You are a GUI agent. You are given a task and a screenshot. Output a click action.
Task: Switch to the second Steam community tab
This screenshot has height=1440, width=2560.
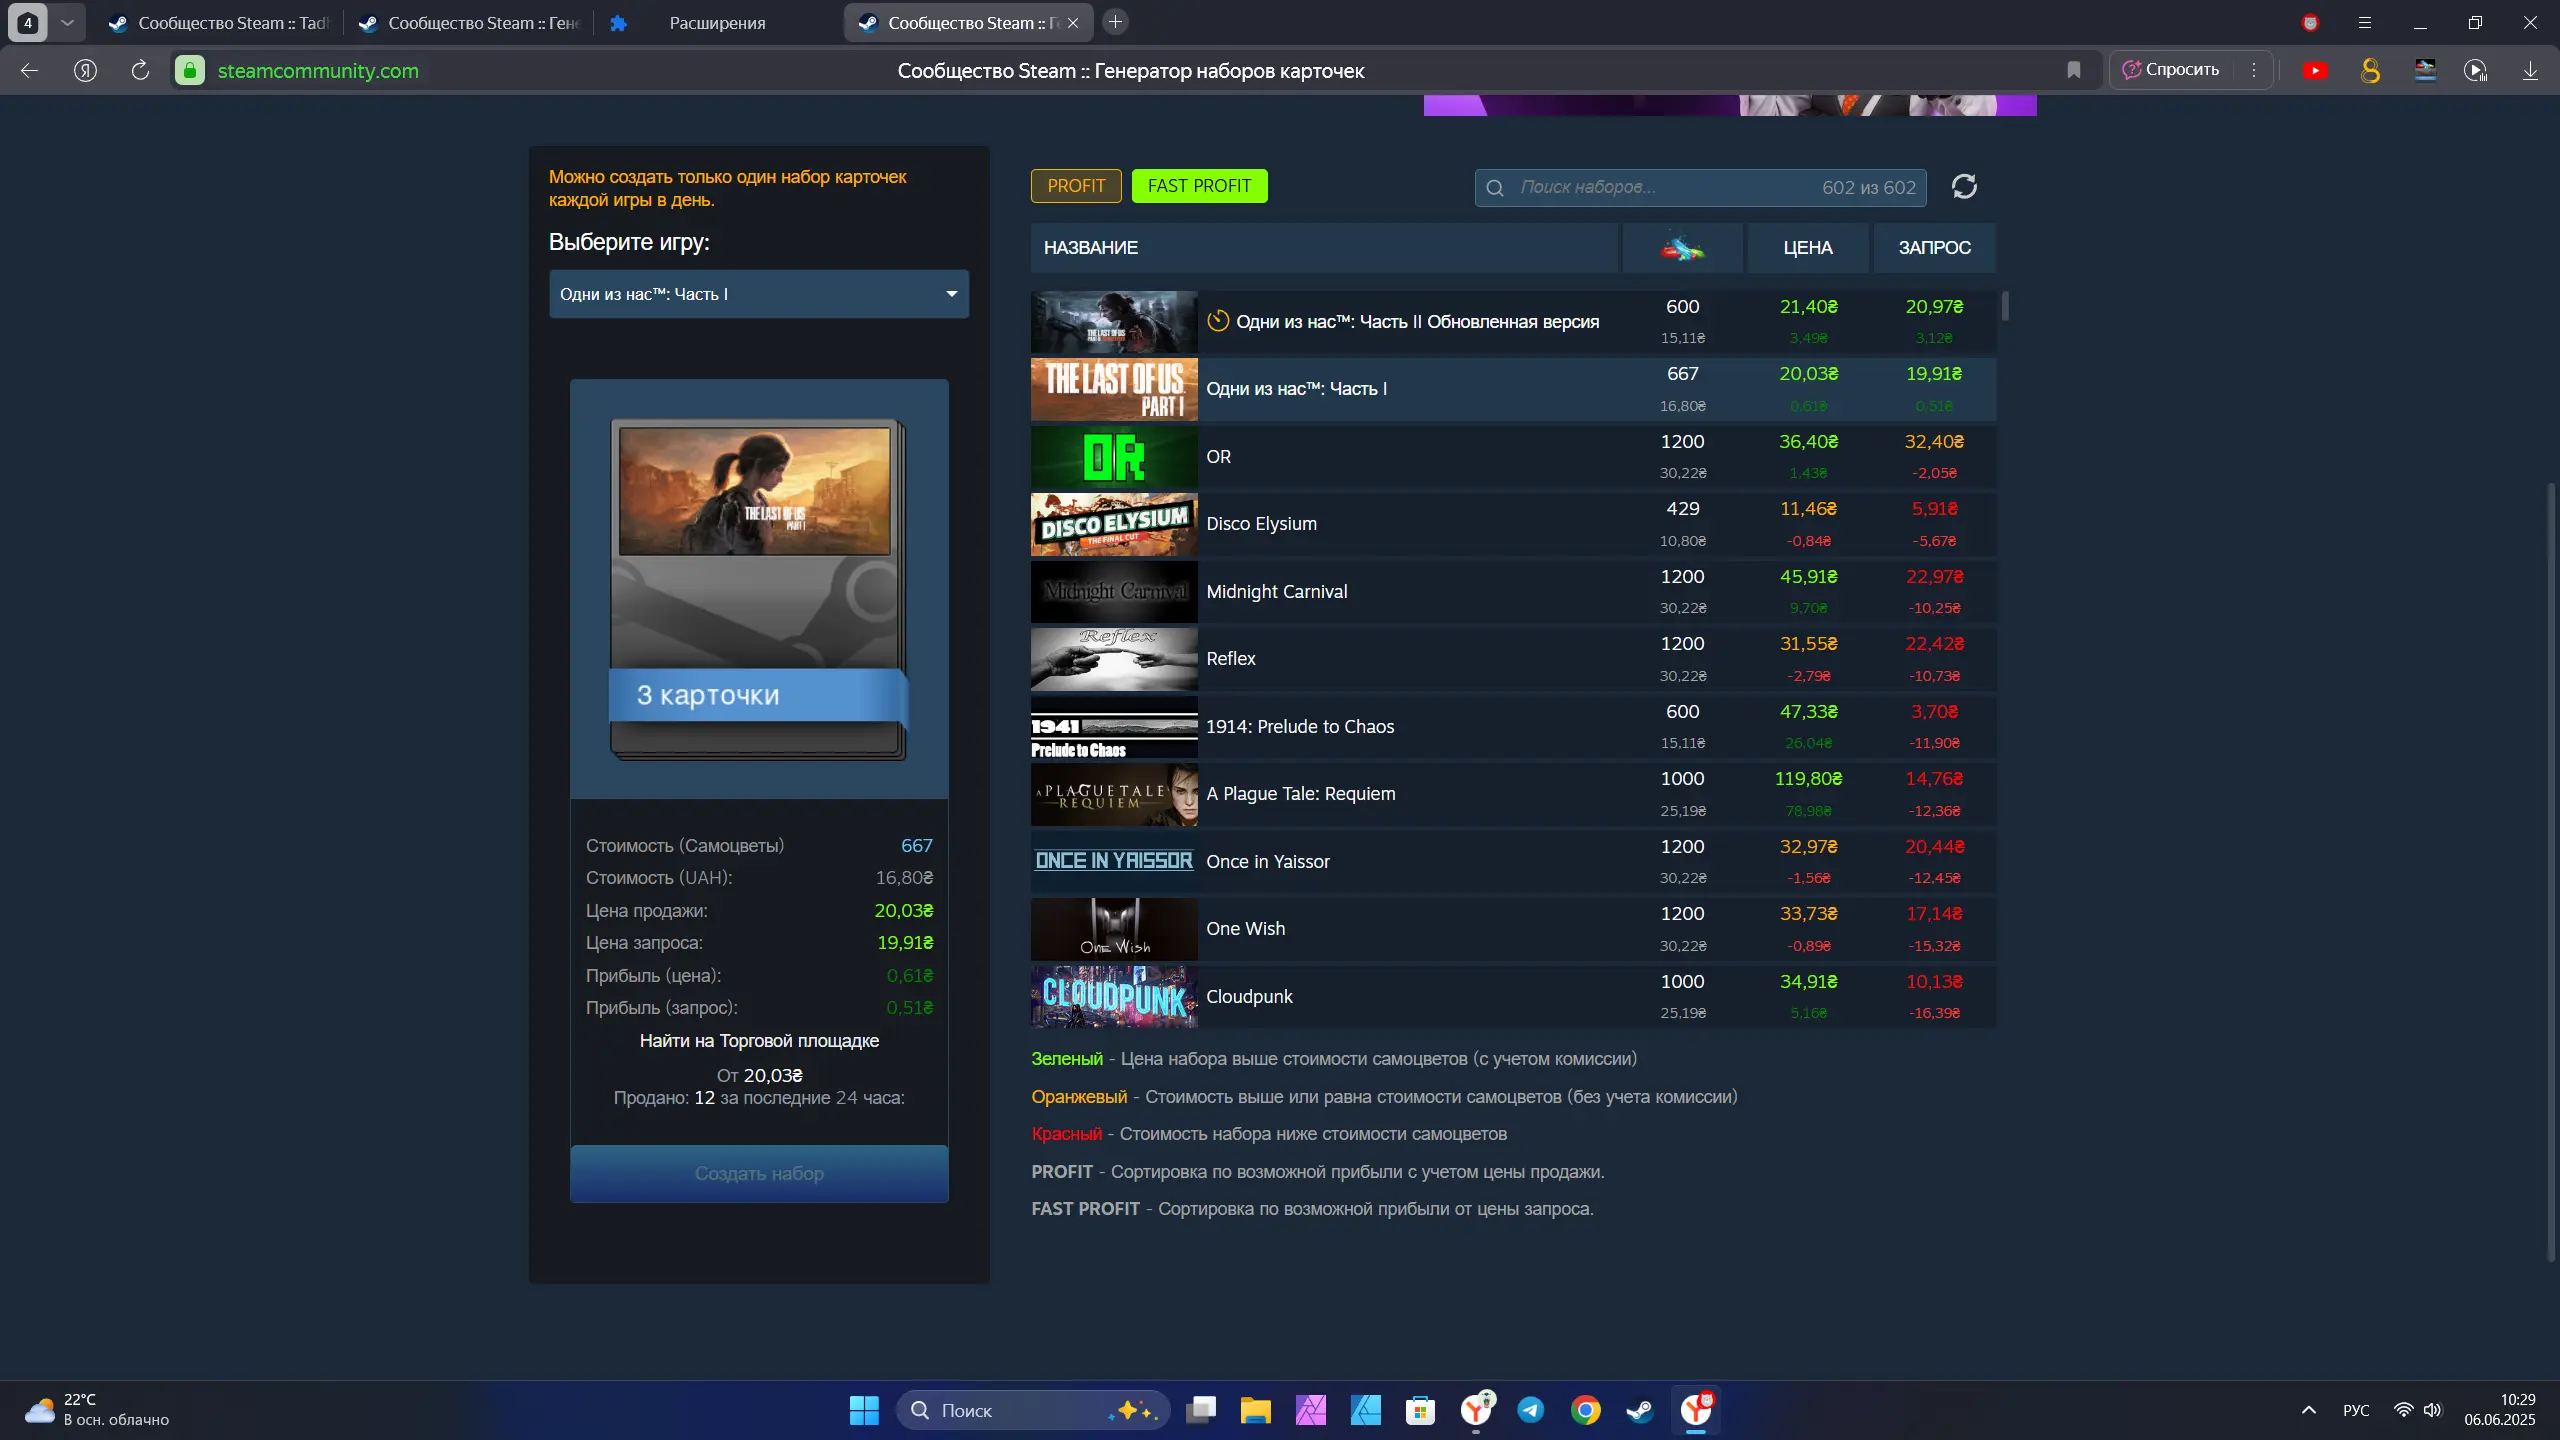(469, 23)
